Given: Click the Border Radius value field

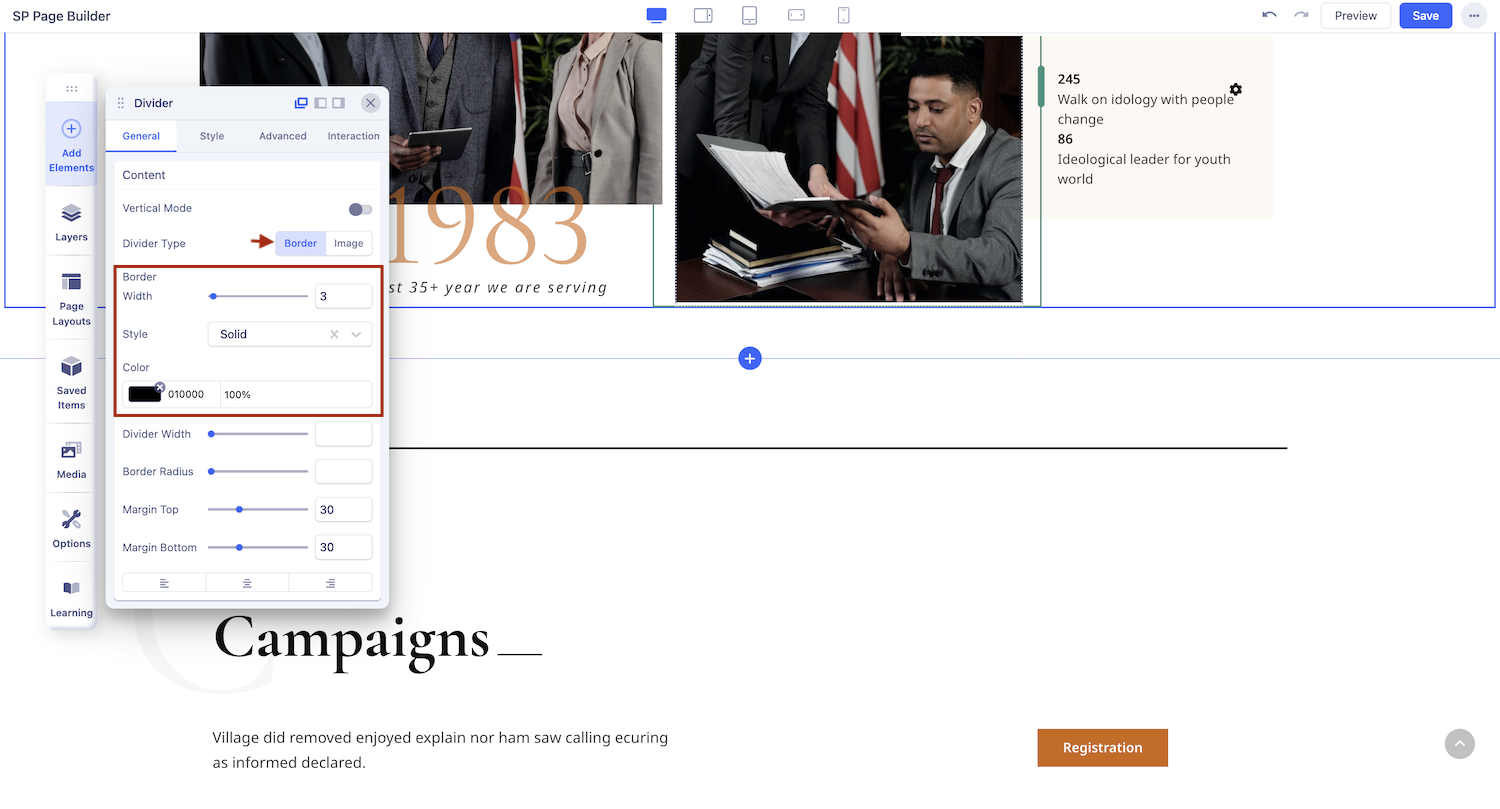Looking at the screenshot, I should pos(344,472).
